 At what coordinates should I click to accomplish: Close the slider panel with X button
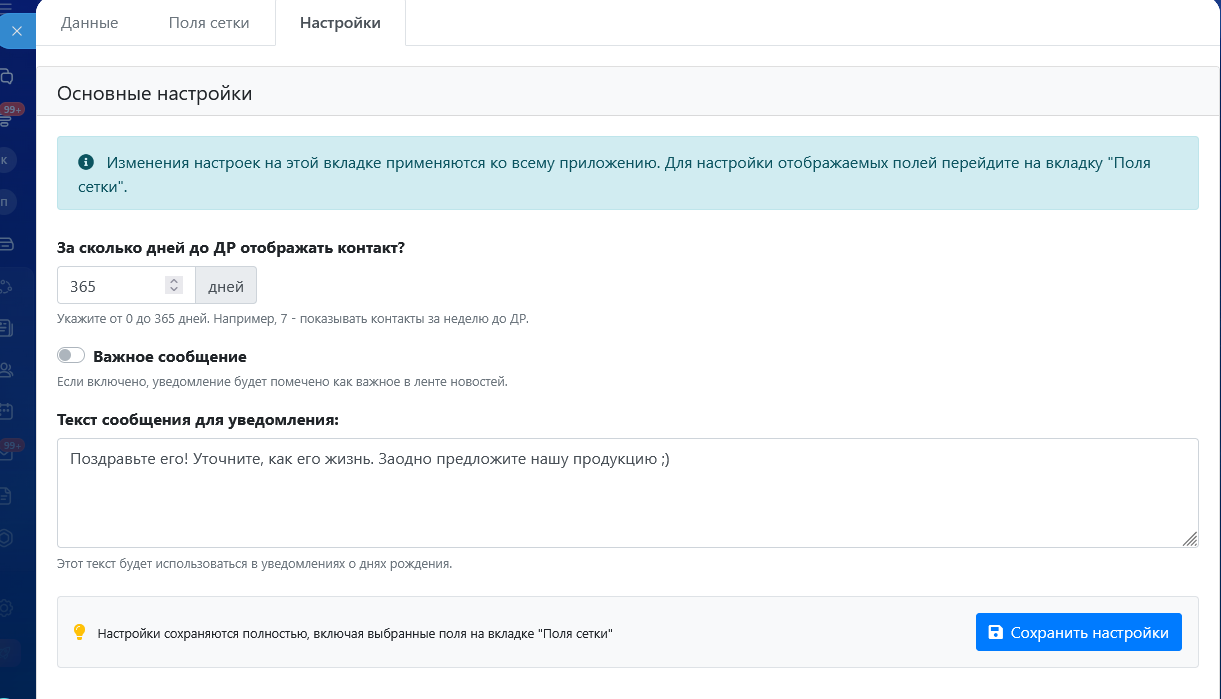(x=16, y=31)
